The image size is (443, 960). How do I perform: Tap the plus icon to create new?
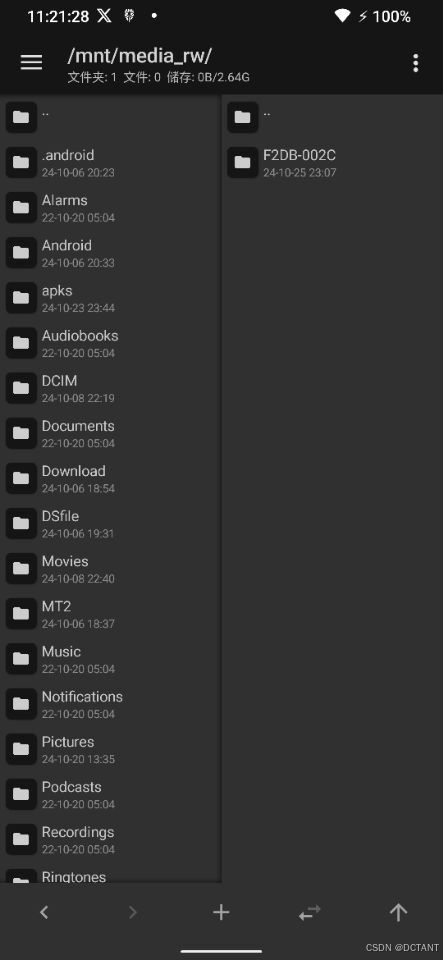pos(221,912)
